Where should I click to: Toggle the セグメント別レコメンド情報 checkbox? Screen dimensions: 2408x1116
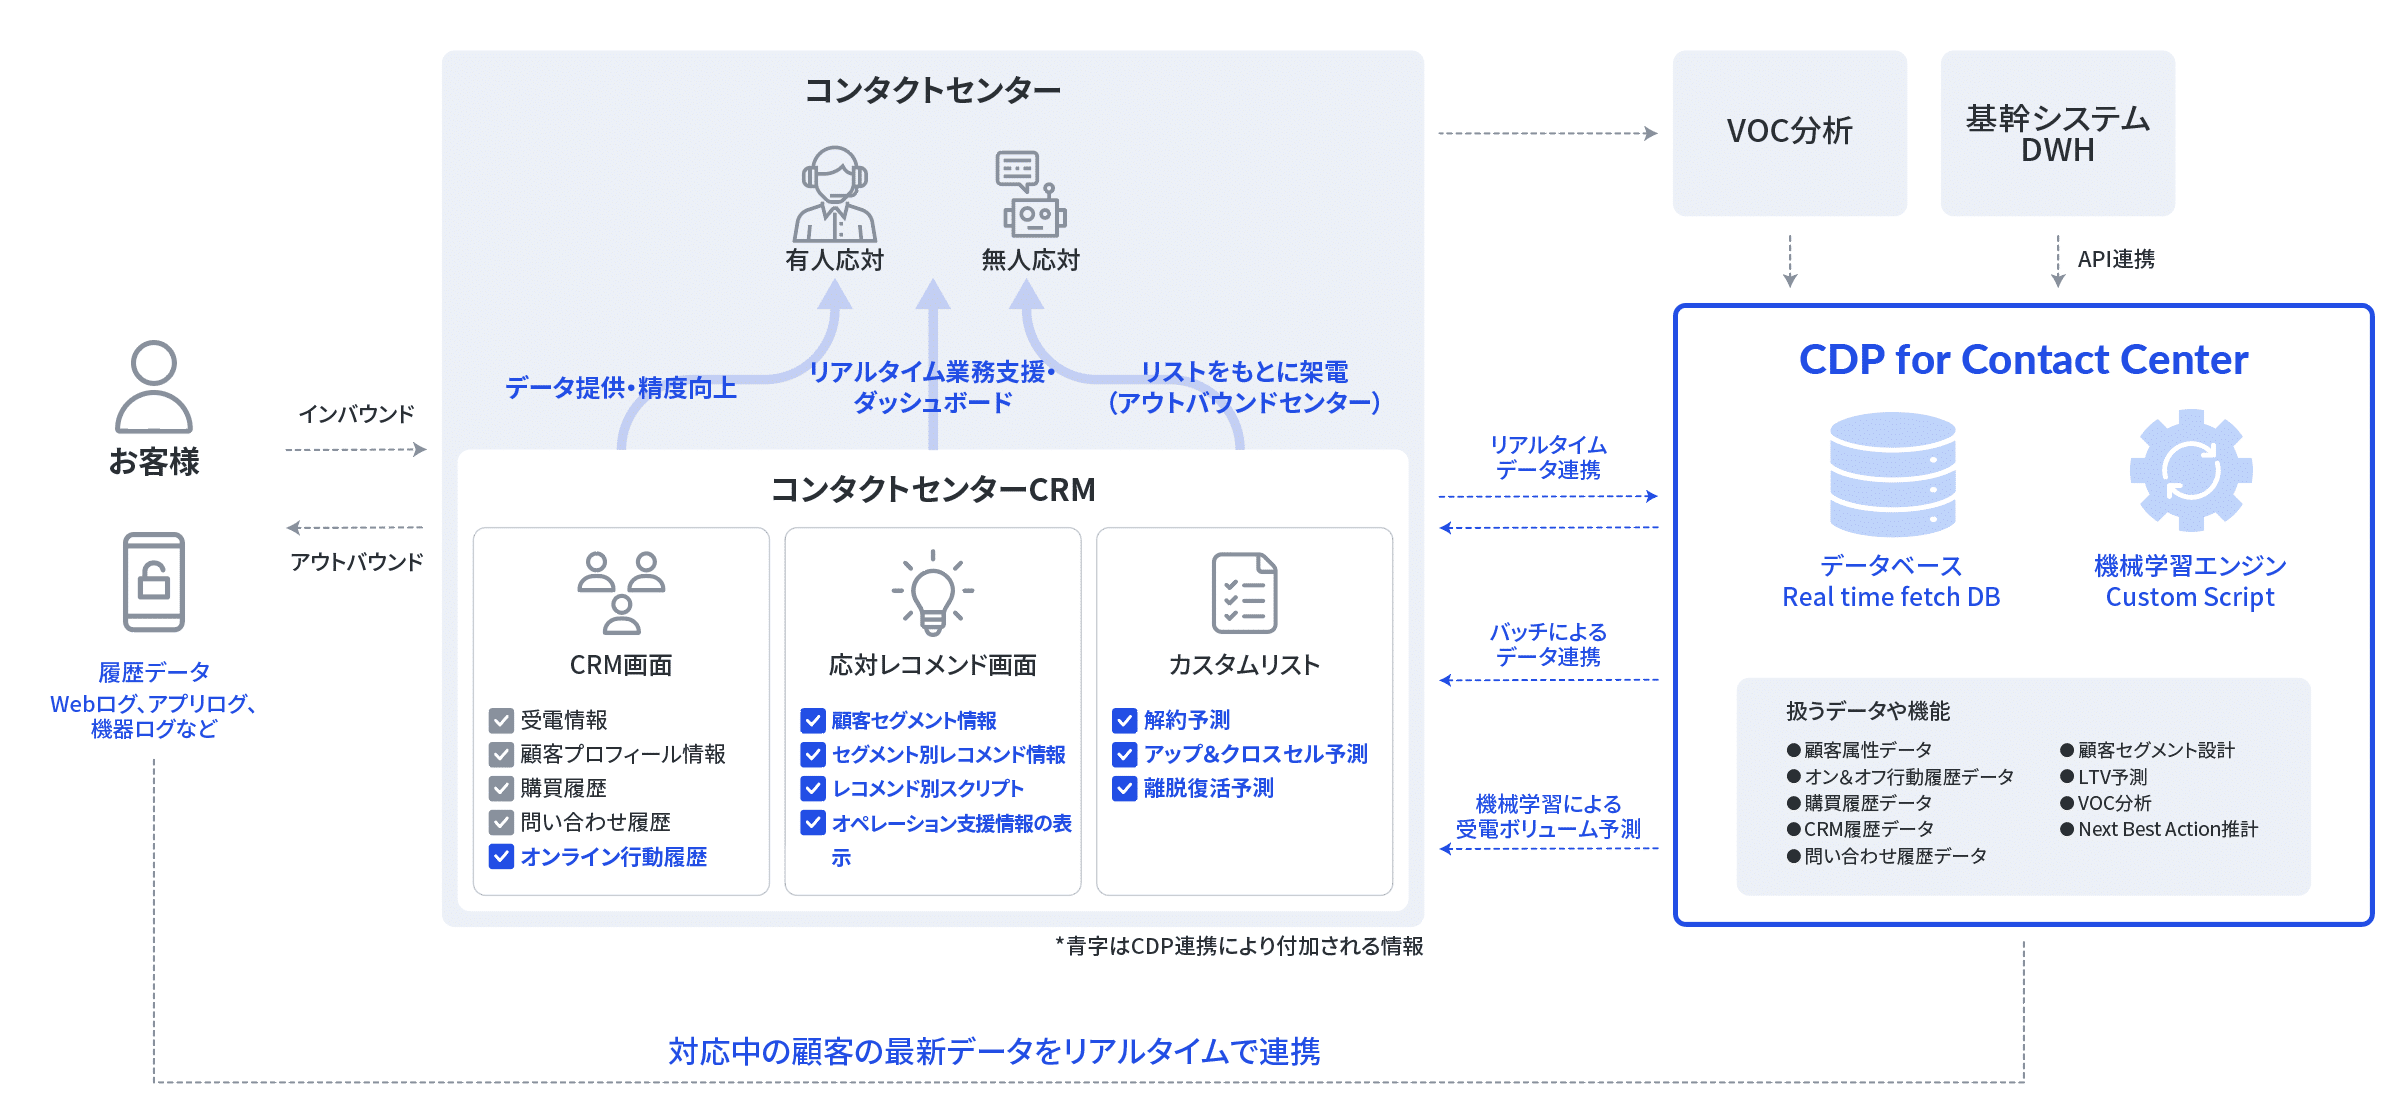pos(813,754)
